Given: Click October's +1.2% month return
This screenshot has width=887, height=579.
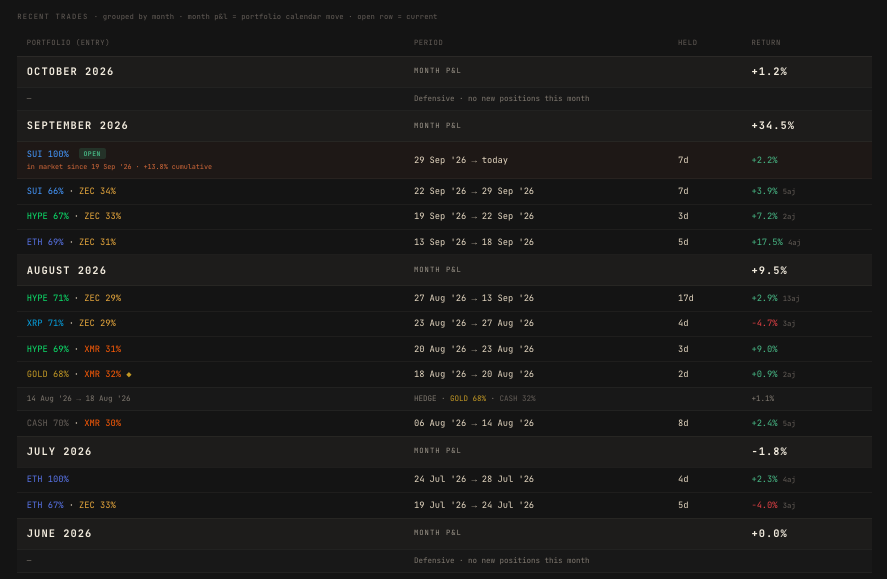Looking at the screenshot, I should pos(769,71).
